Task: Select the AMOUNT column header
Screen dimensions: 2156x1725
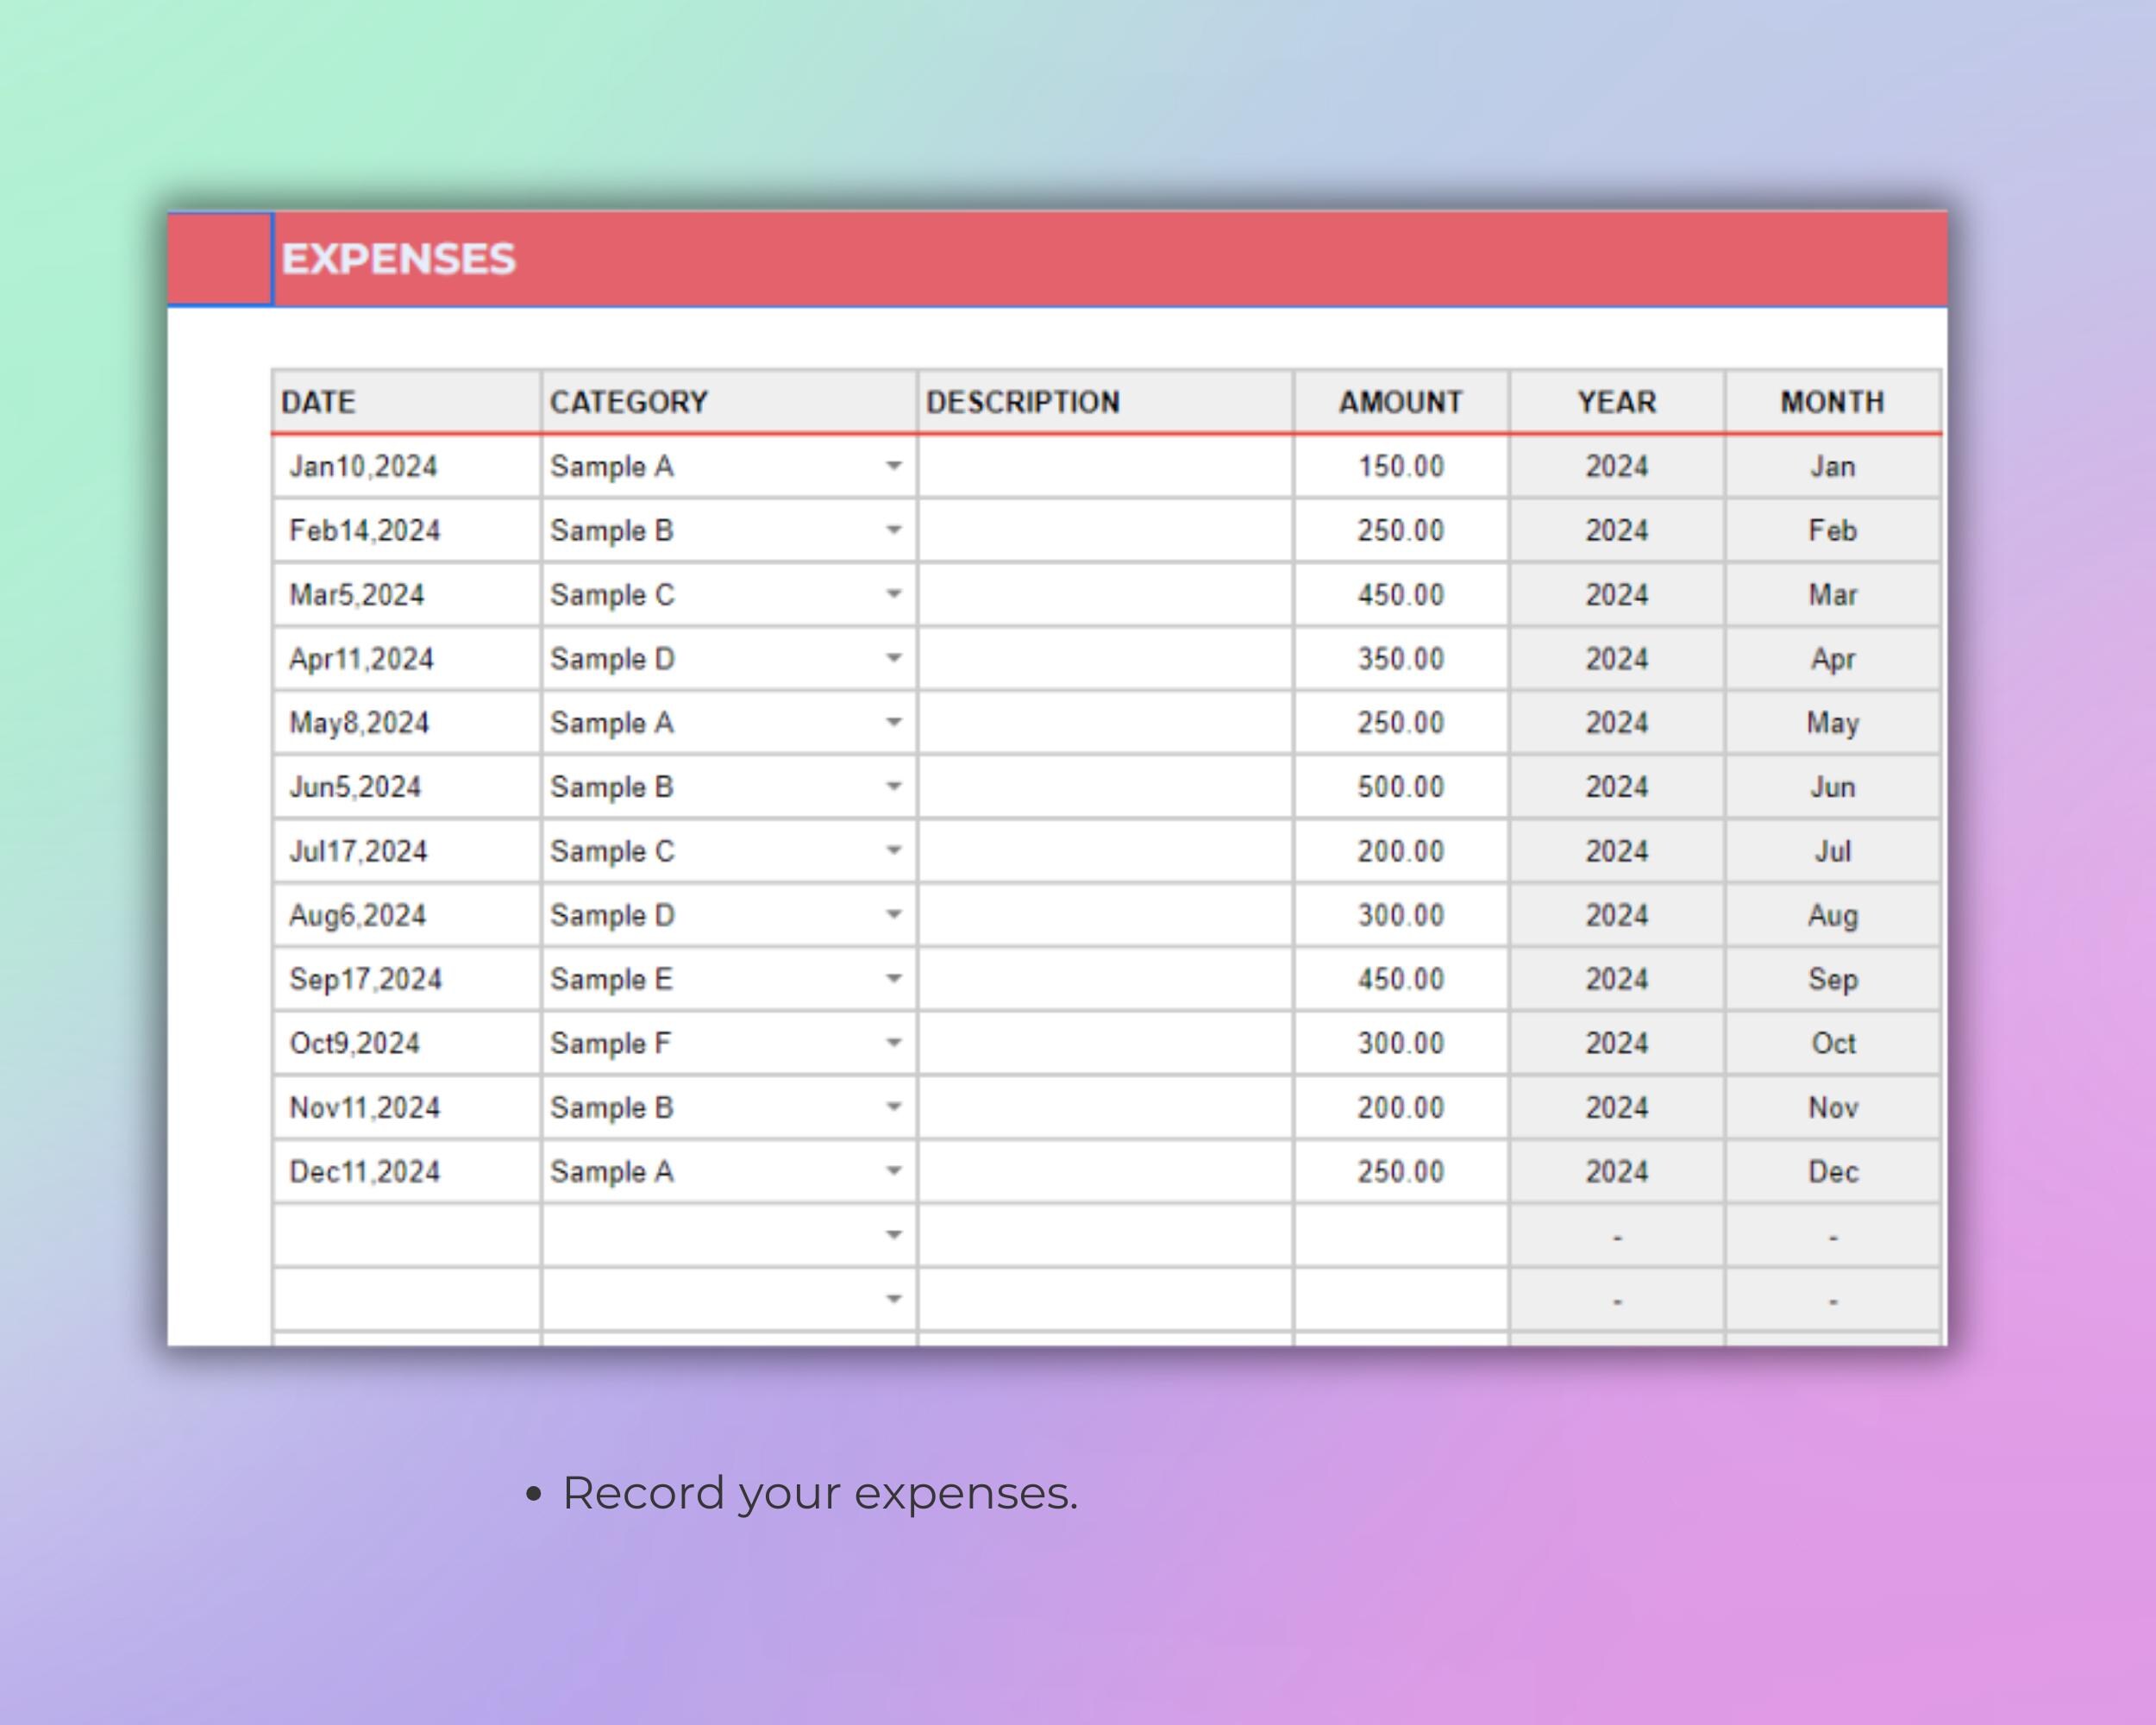Action: pyautogui.click(x=1399, y=401)
